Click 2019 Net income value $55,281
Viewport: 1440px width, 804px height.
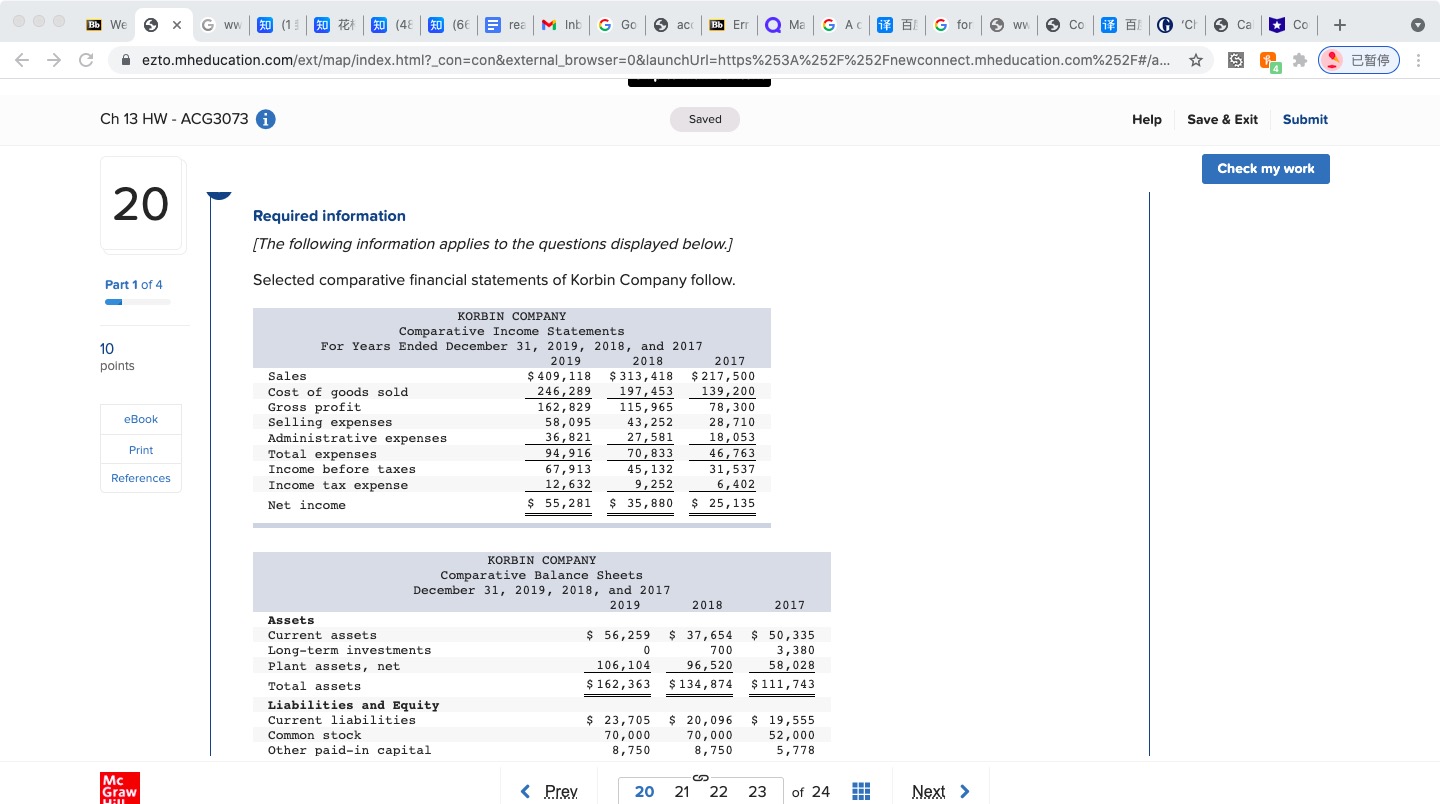559,504
